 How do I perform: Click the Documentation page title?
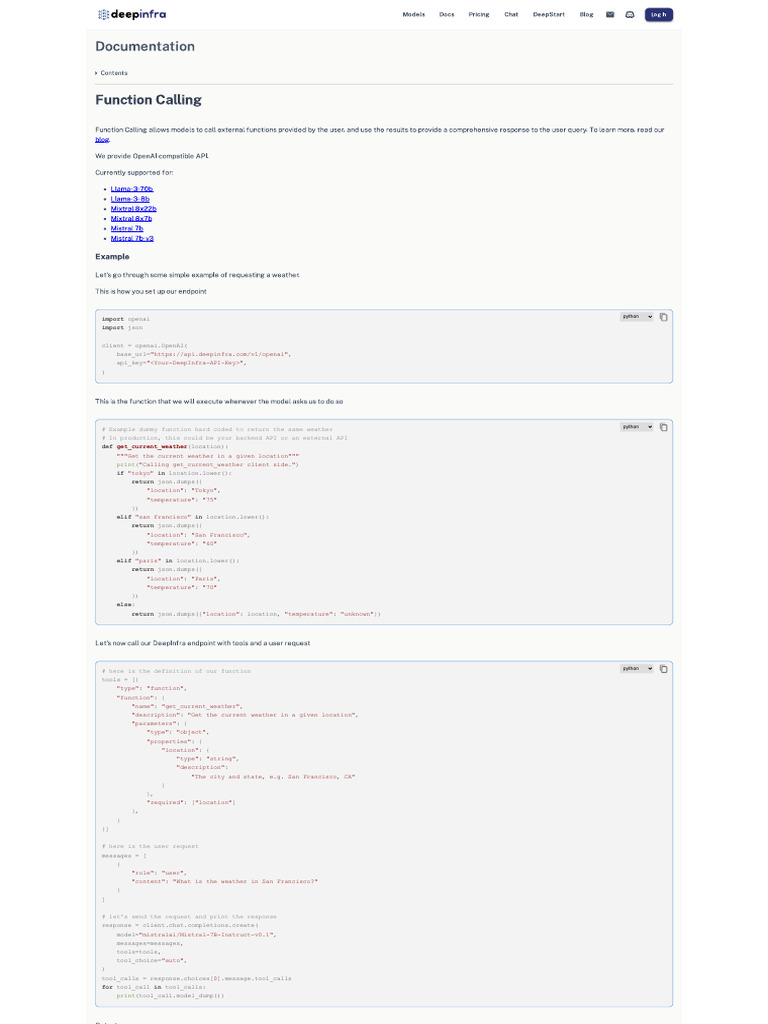(x=145, y=46)
